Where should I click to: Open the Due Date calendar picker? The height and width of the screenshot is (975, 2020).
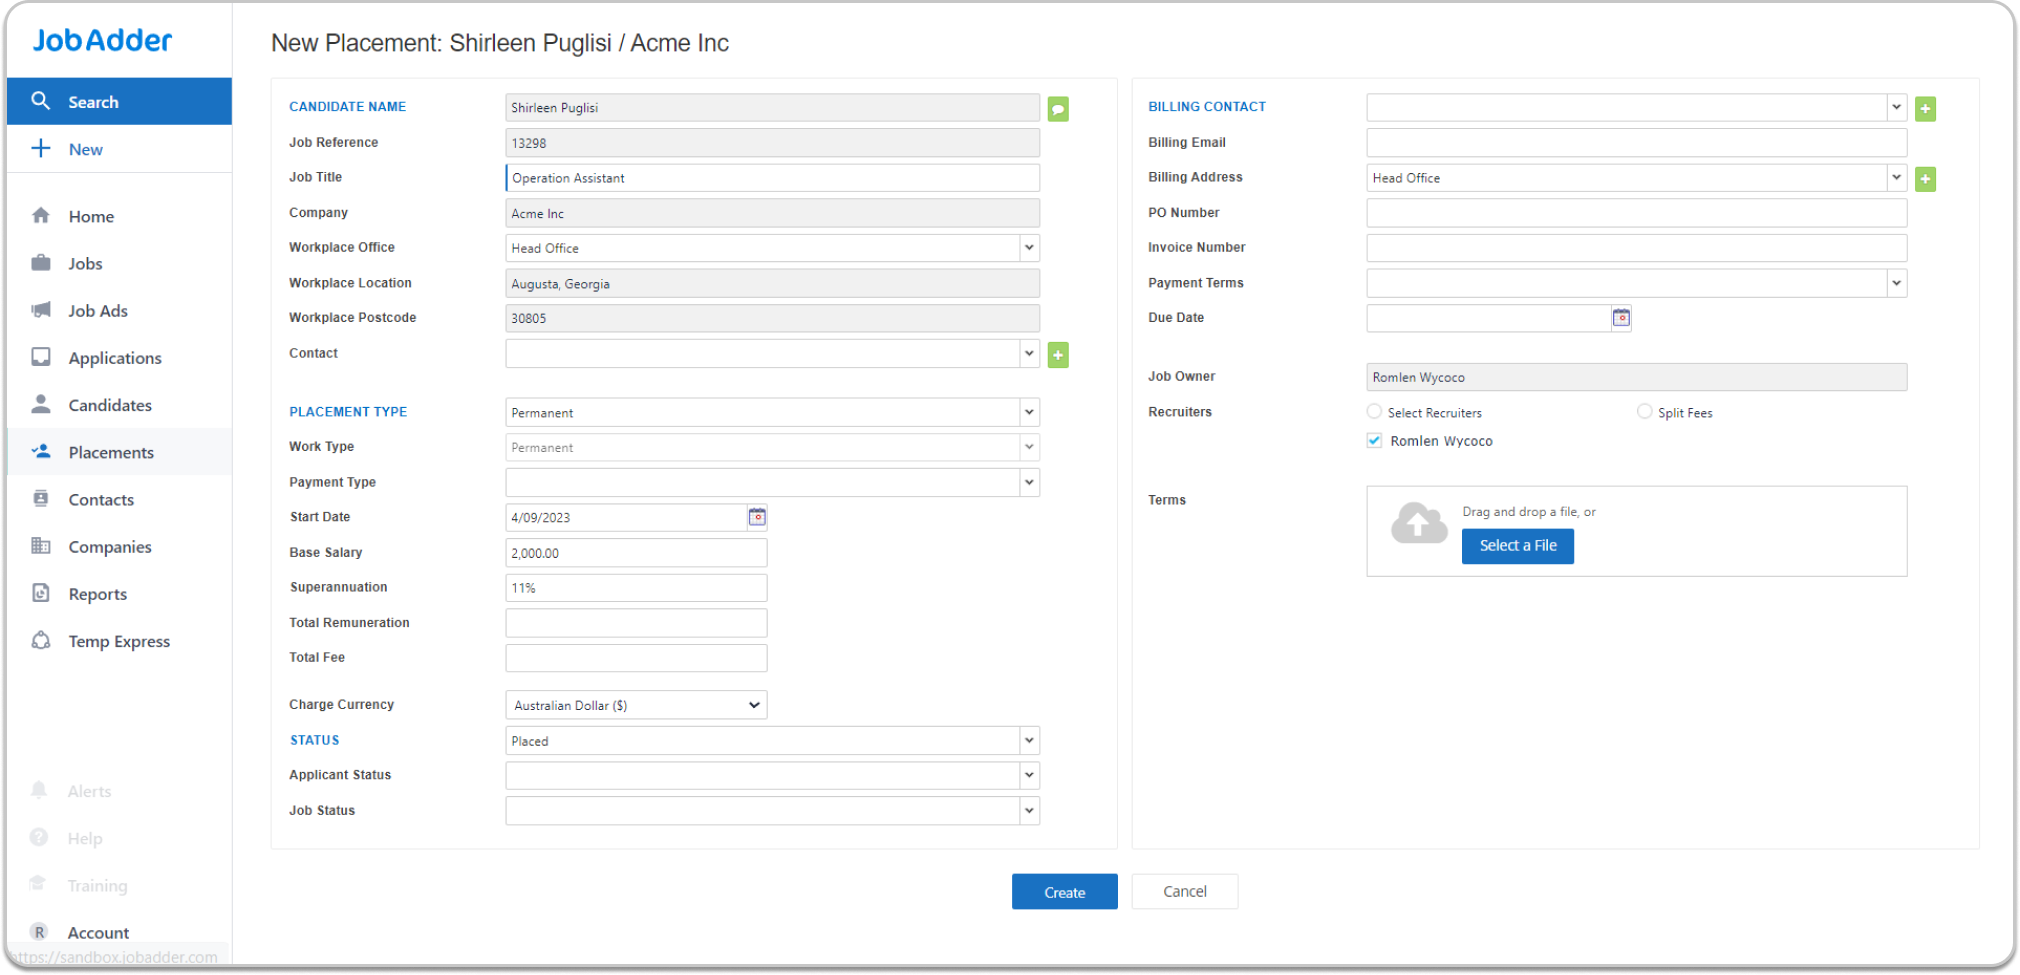pyautogui.click(x=1621, y=318)
